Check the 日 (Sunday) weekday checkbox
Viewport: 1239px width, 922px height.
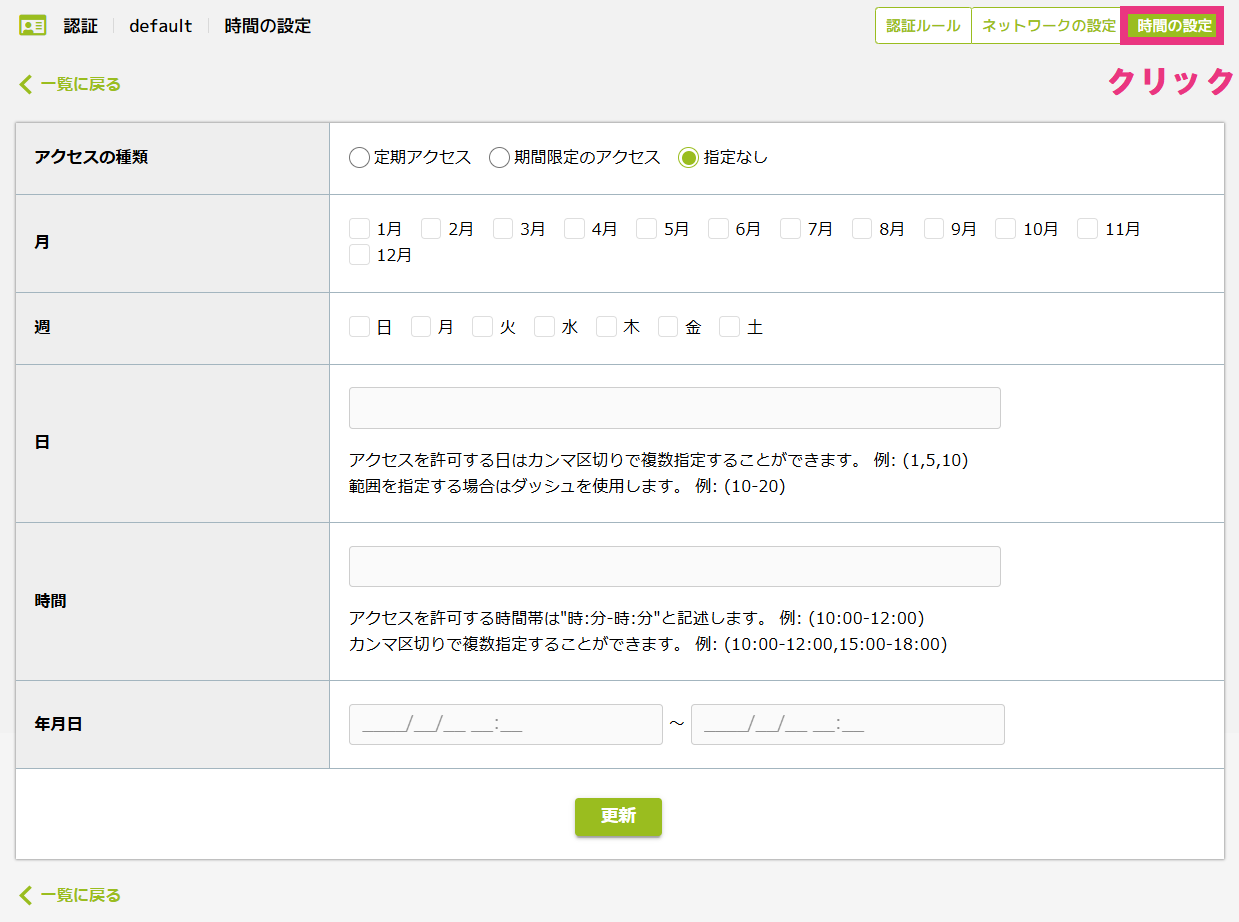359,327
